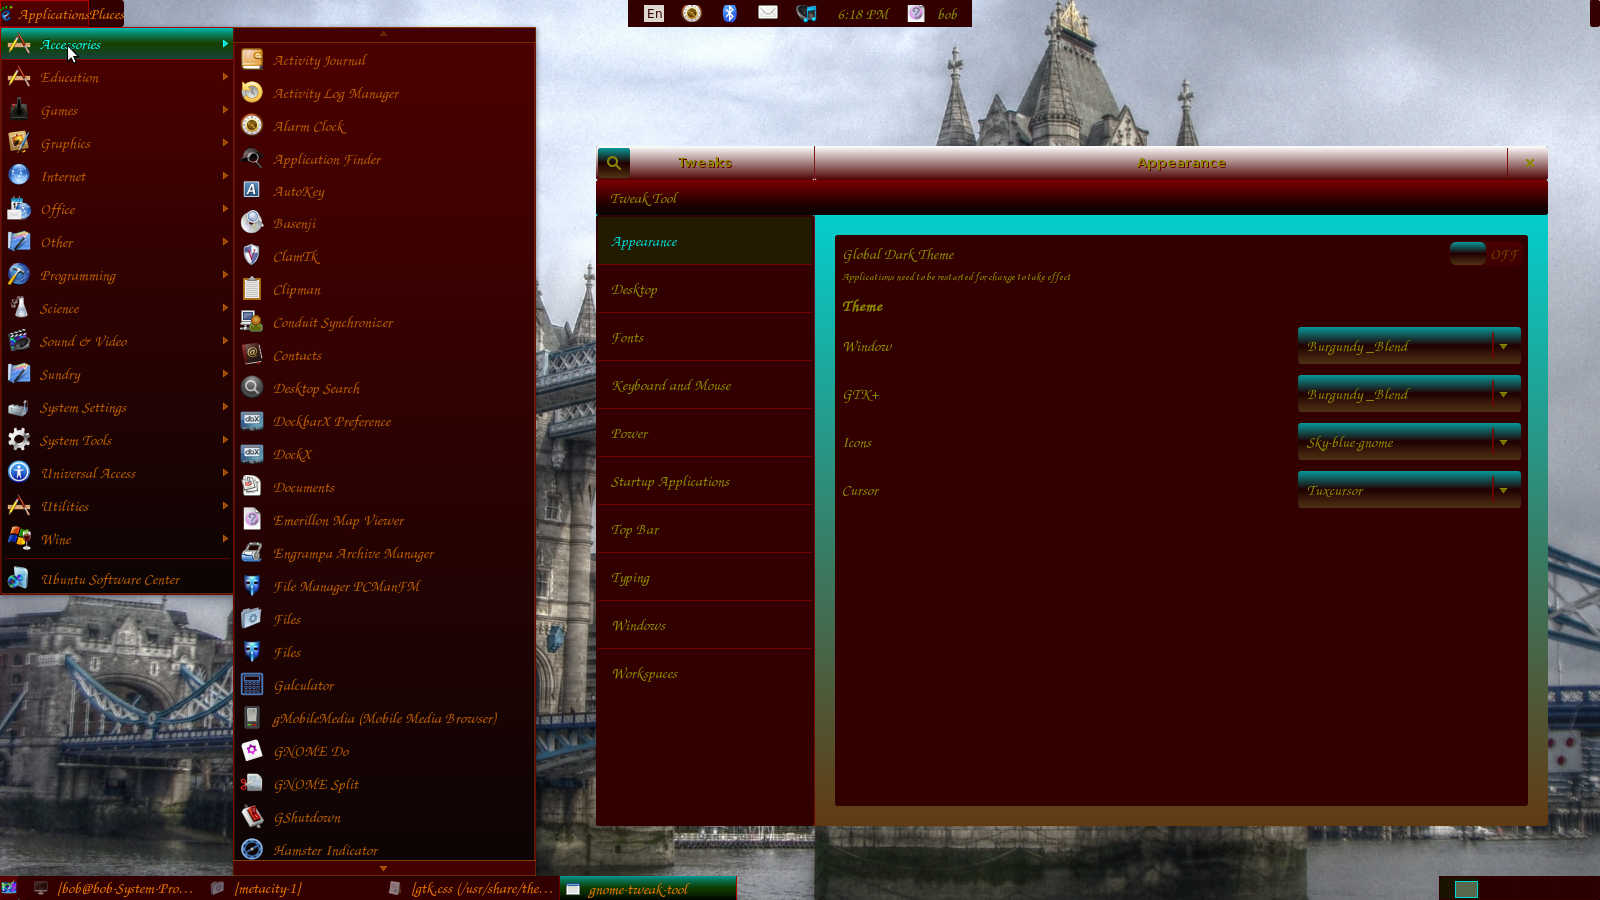The width and height of the screenshot is (1600, 900).
Task: Click the En keyboard layout indicator
Action: (654, 13)
